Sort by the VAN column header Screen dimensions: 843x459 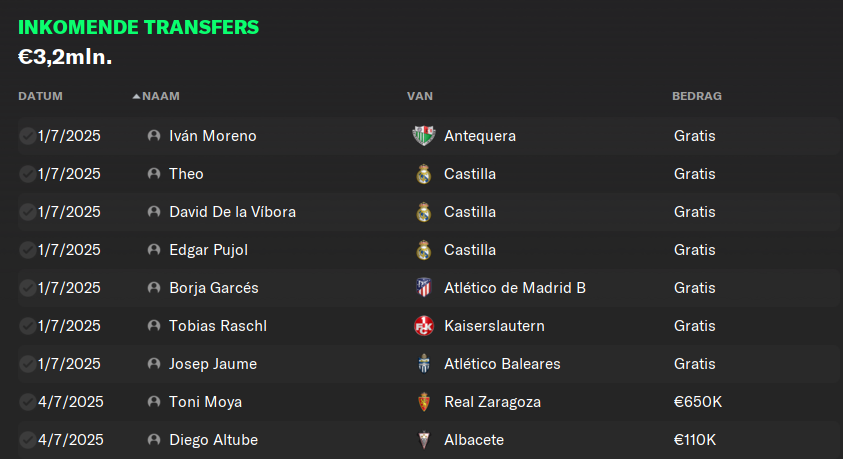420,96
